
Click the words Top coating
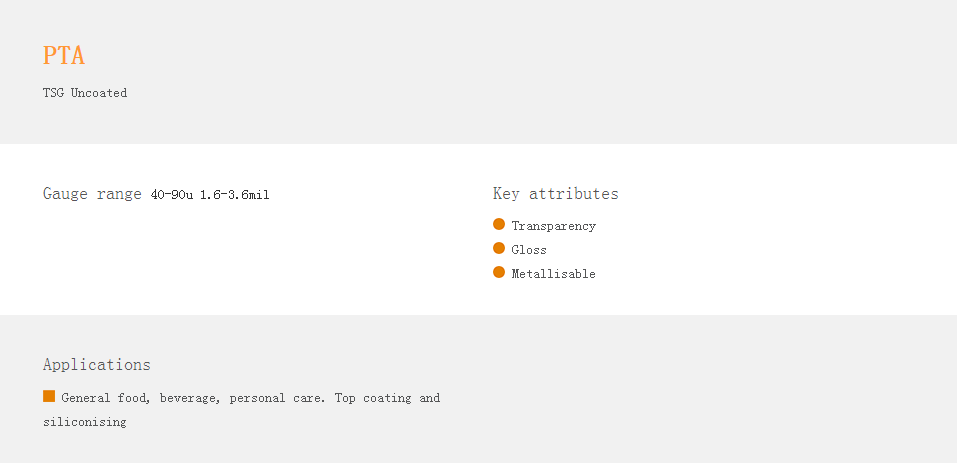point(373,398)
